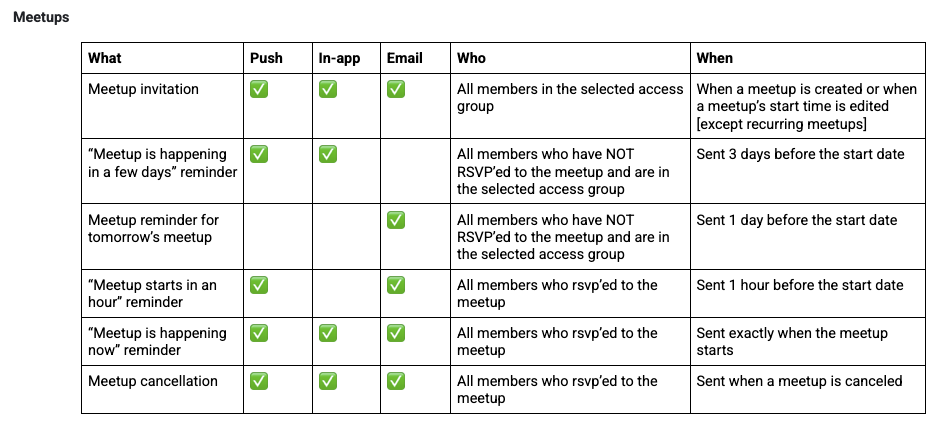Click Push checkmark for Meetup cancellation
The height and width of the screenshot is (427, 941).
click(x=259, y=381)
